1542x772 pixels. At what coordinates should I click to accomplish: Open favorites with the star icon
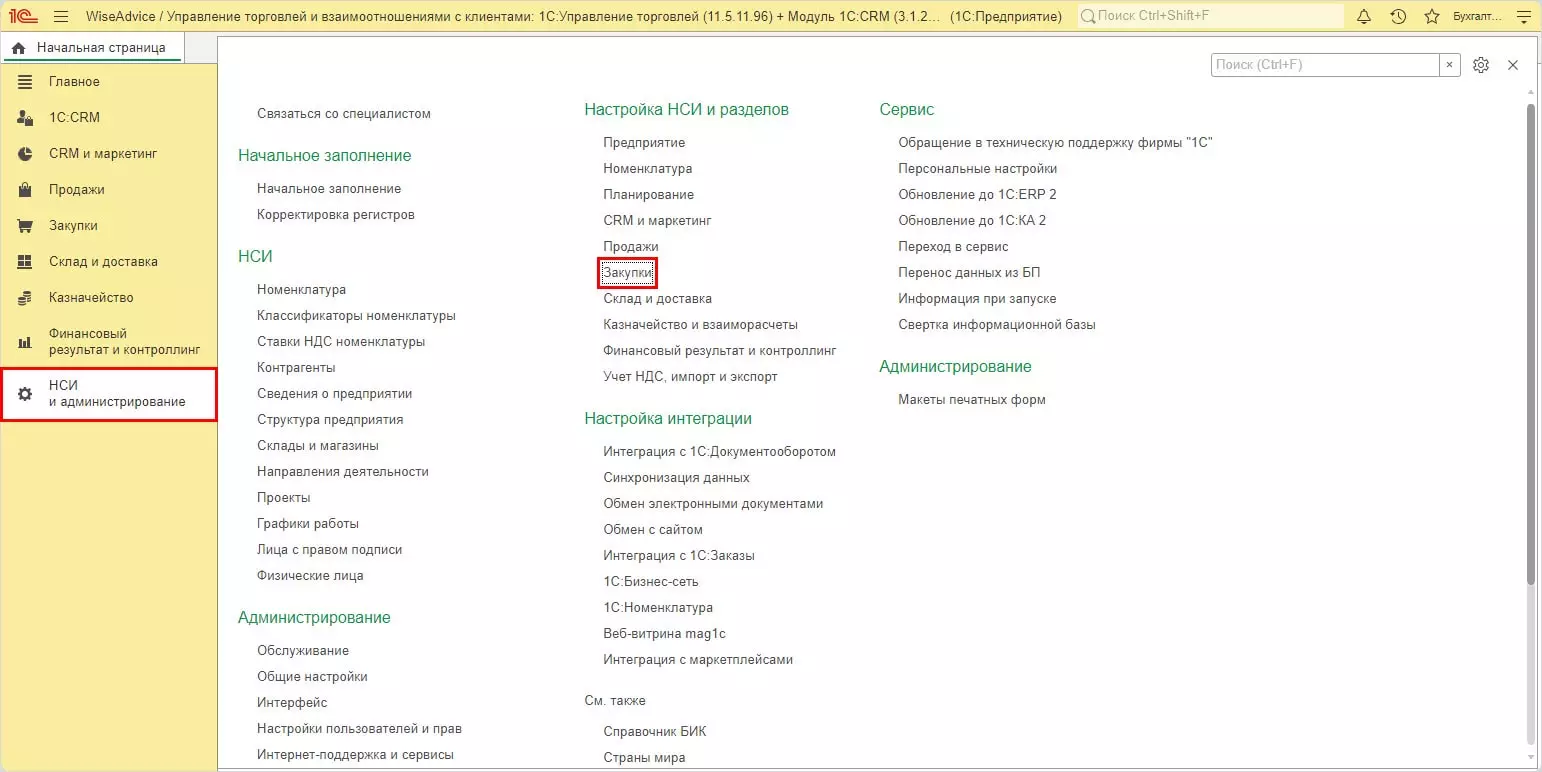[x=1431, y=16]
